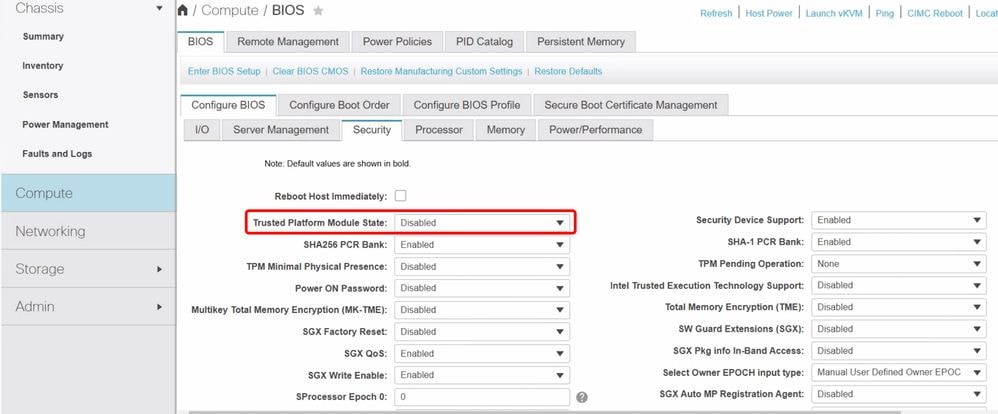Click the Launch vKVM link

pyautogui.click(x=833, y=13)
